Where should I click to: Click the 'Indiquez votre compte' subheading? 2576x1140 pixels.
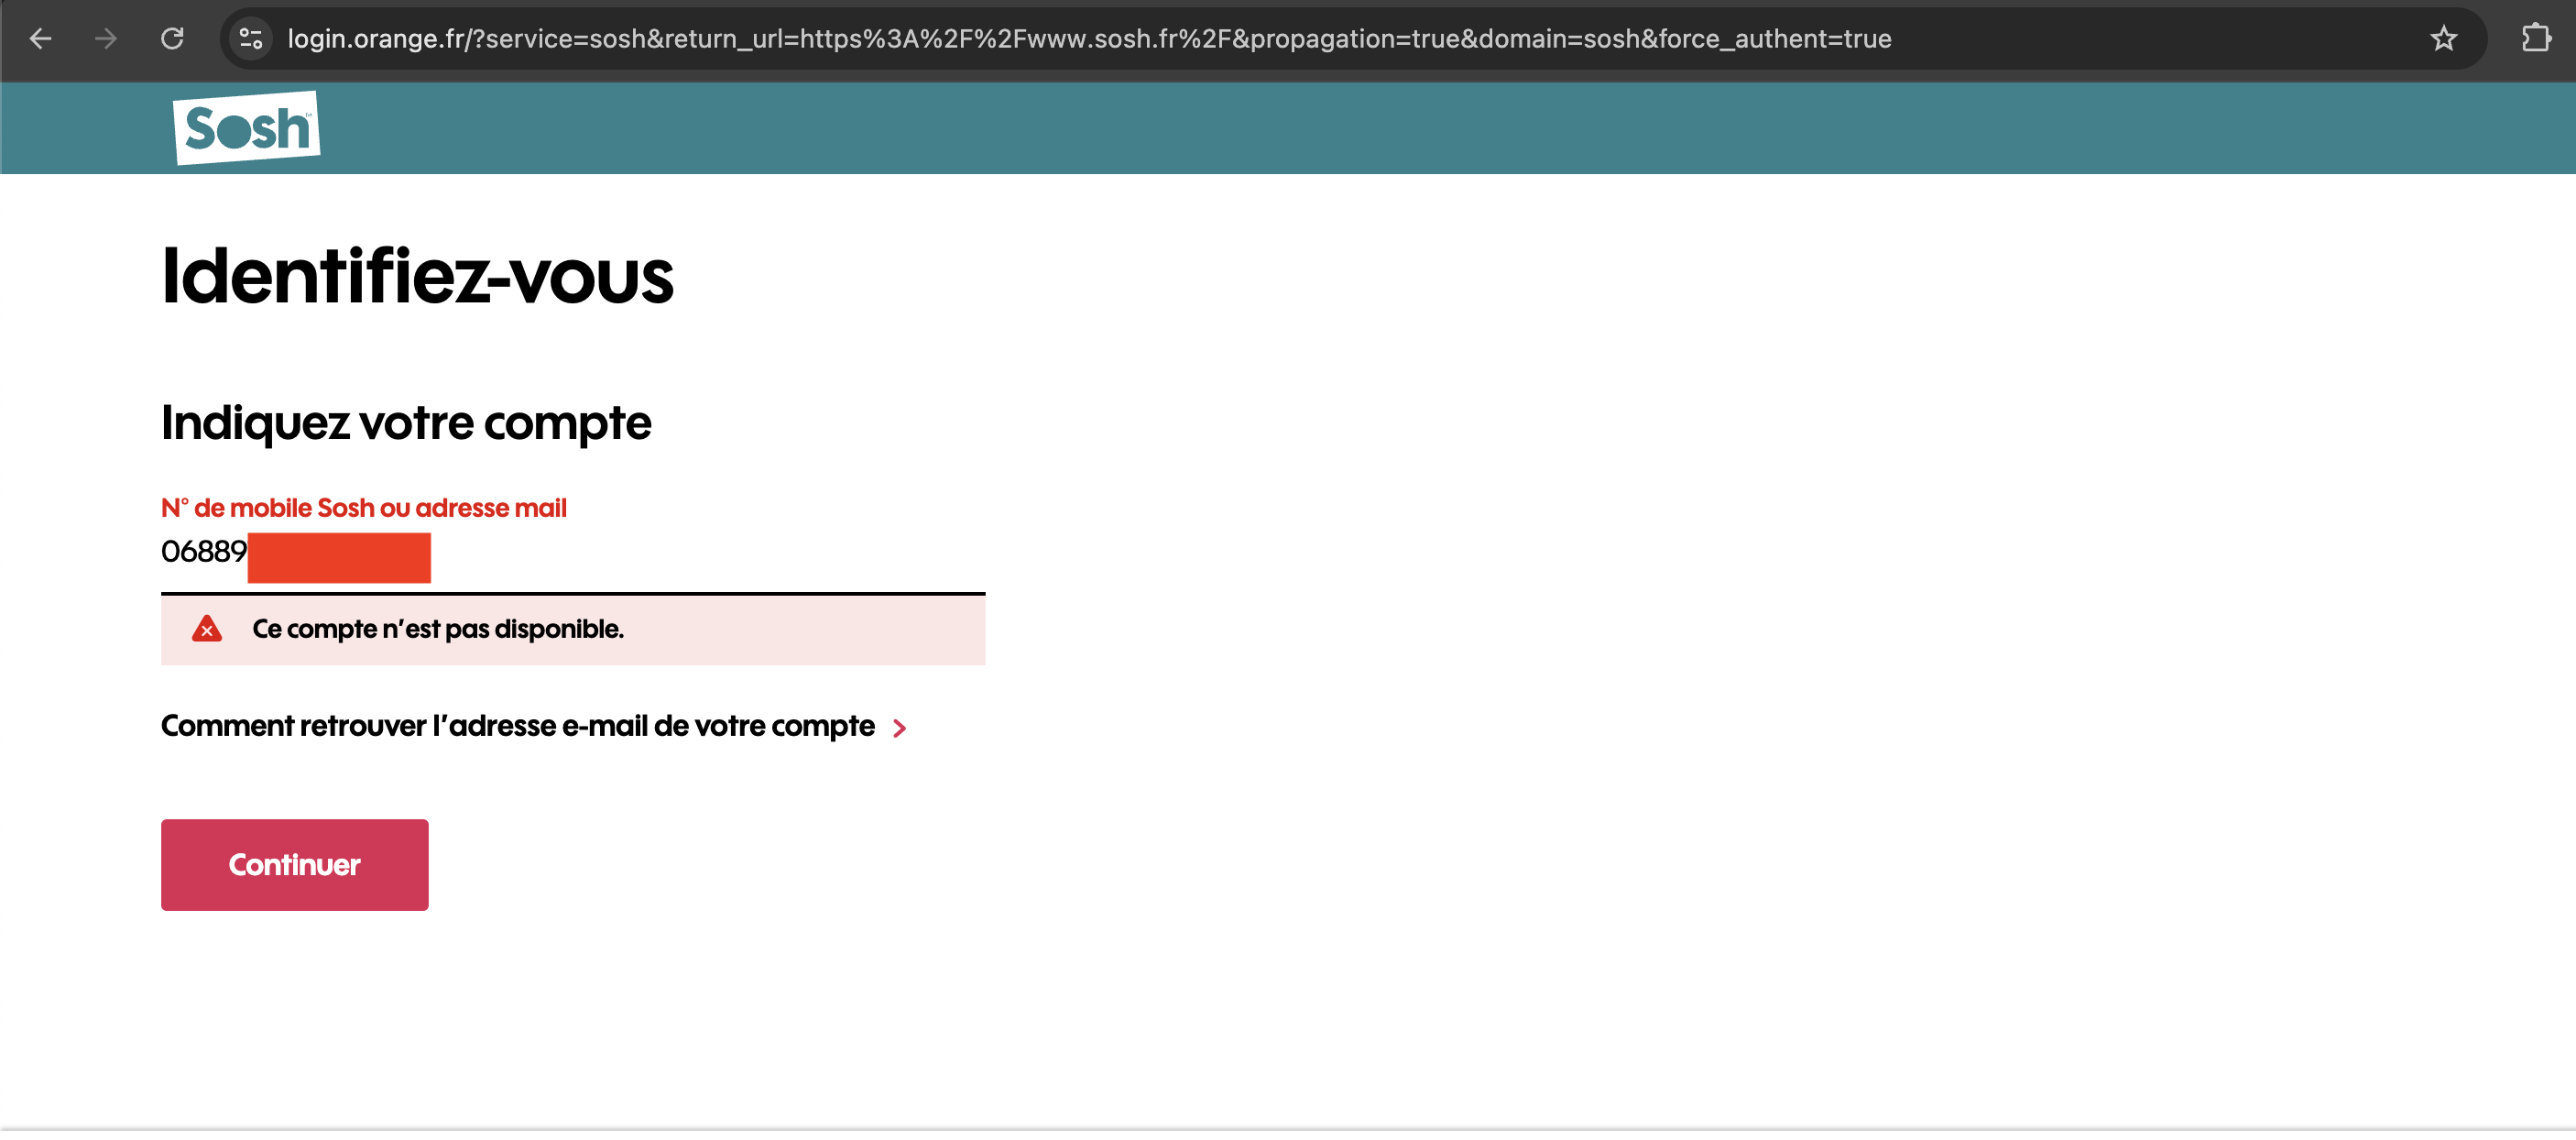coord(406,423)
